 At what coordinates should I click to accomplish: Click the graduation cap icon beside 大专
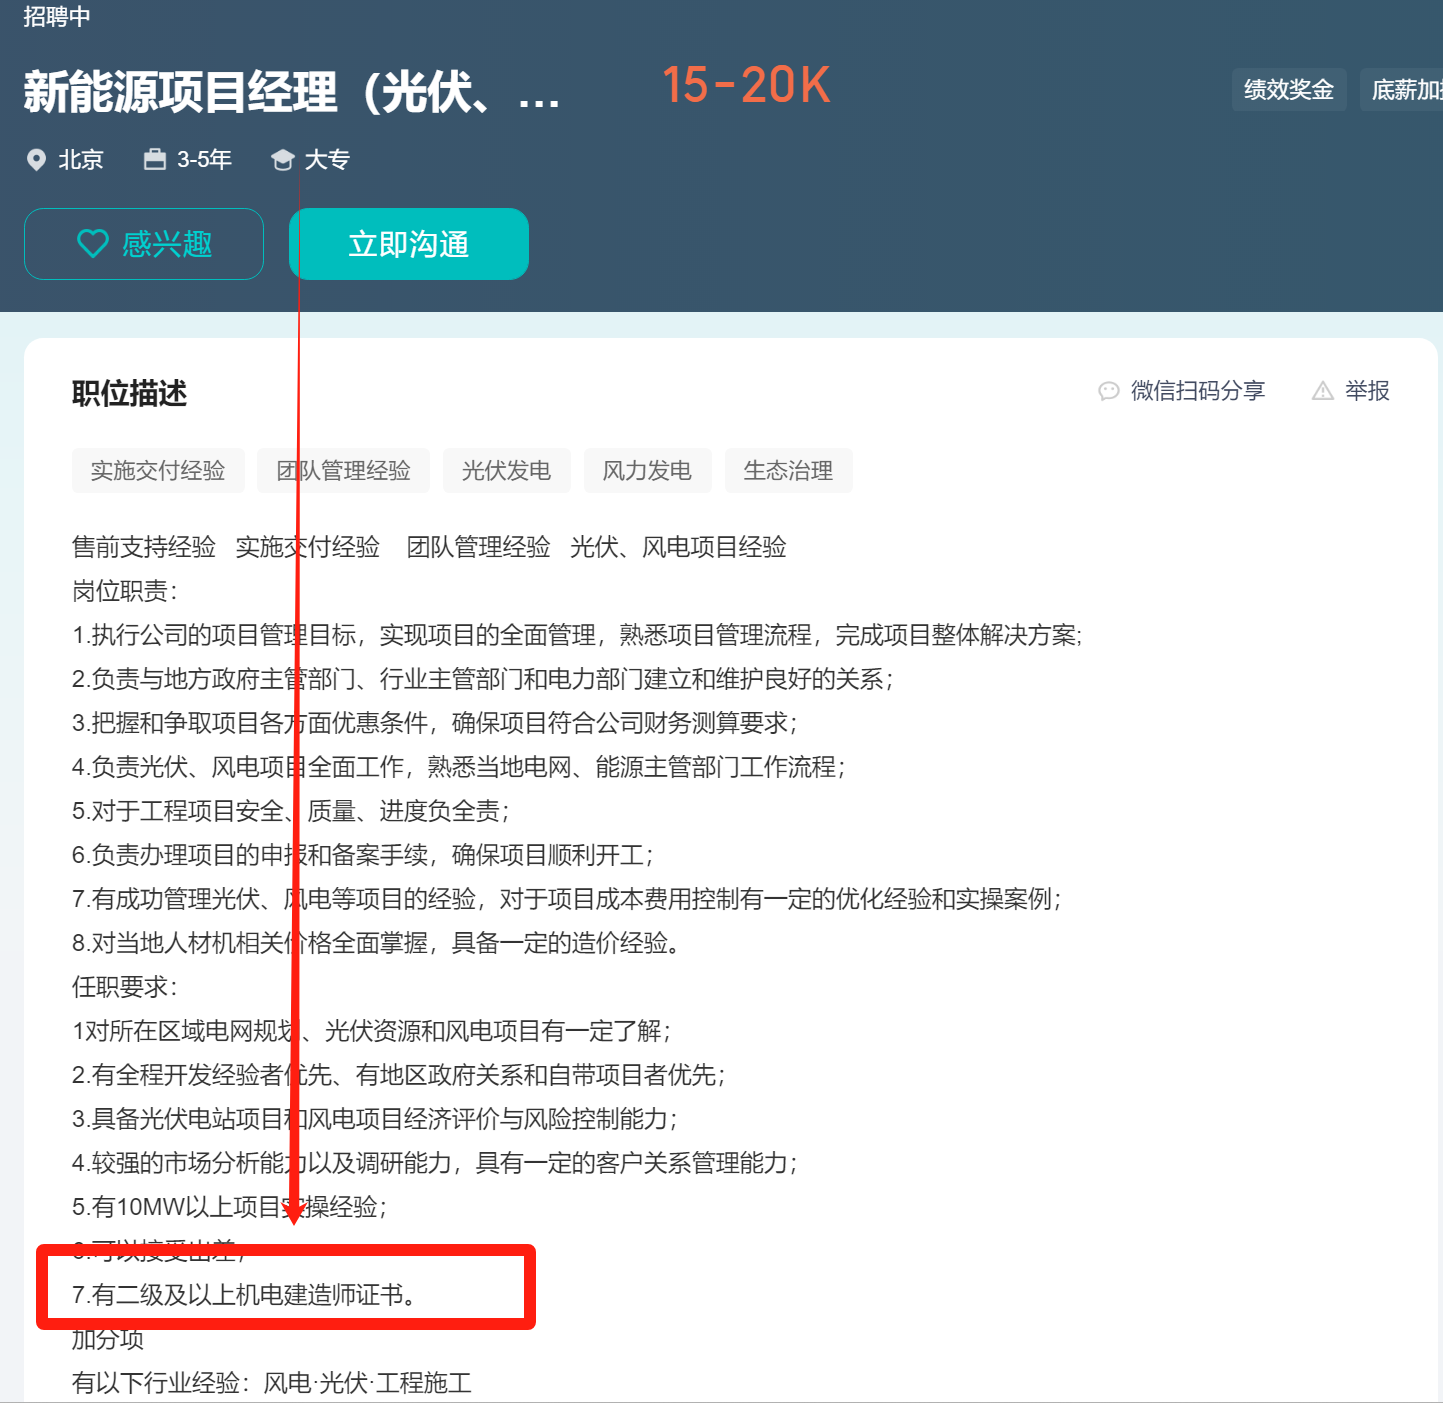point(283,160)
